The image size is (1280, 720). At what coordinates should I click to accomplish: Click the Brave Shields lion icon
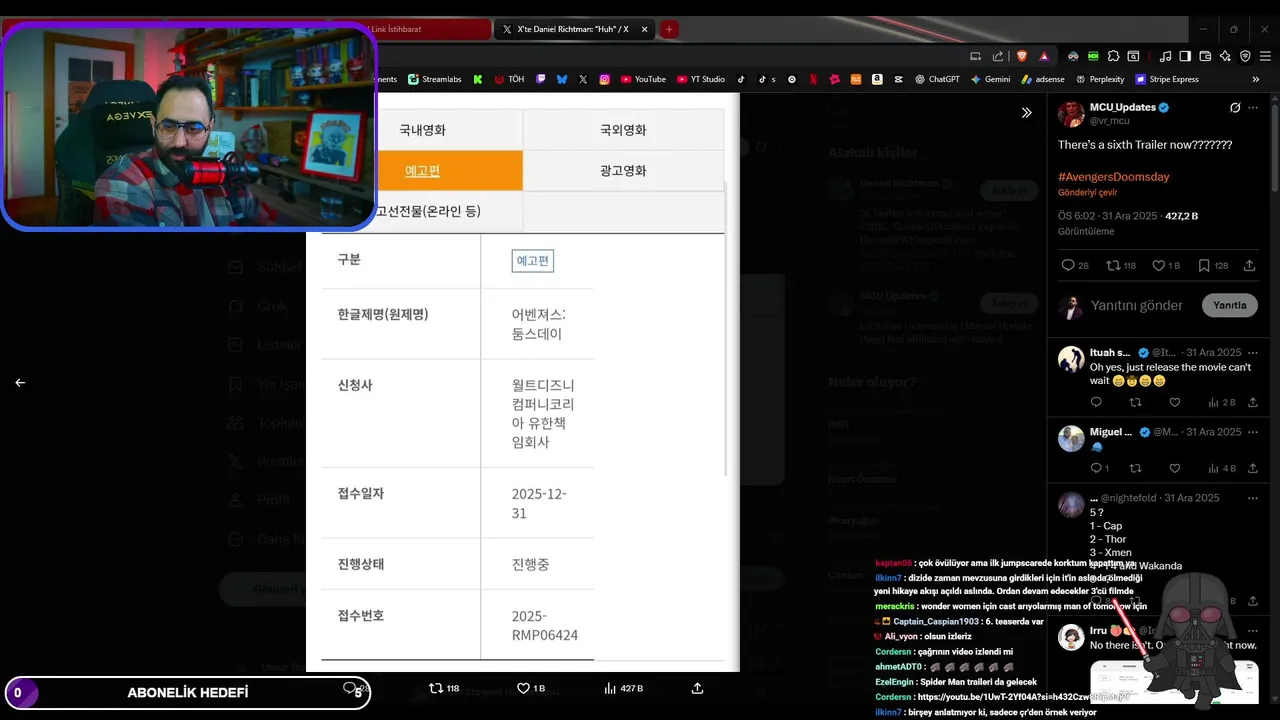point(1022,56)
